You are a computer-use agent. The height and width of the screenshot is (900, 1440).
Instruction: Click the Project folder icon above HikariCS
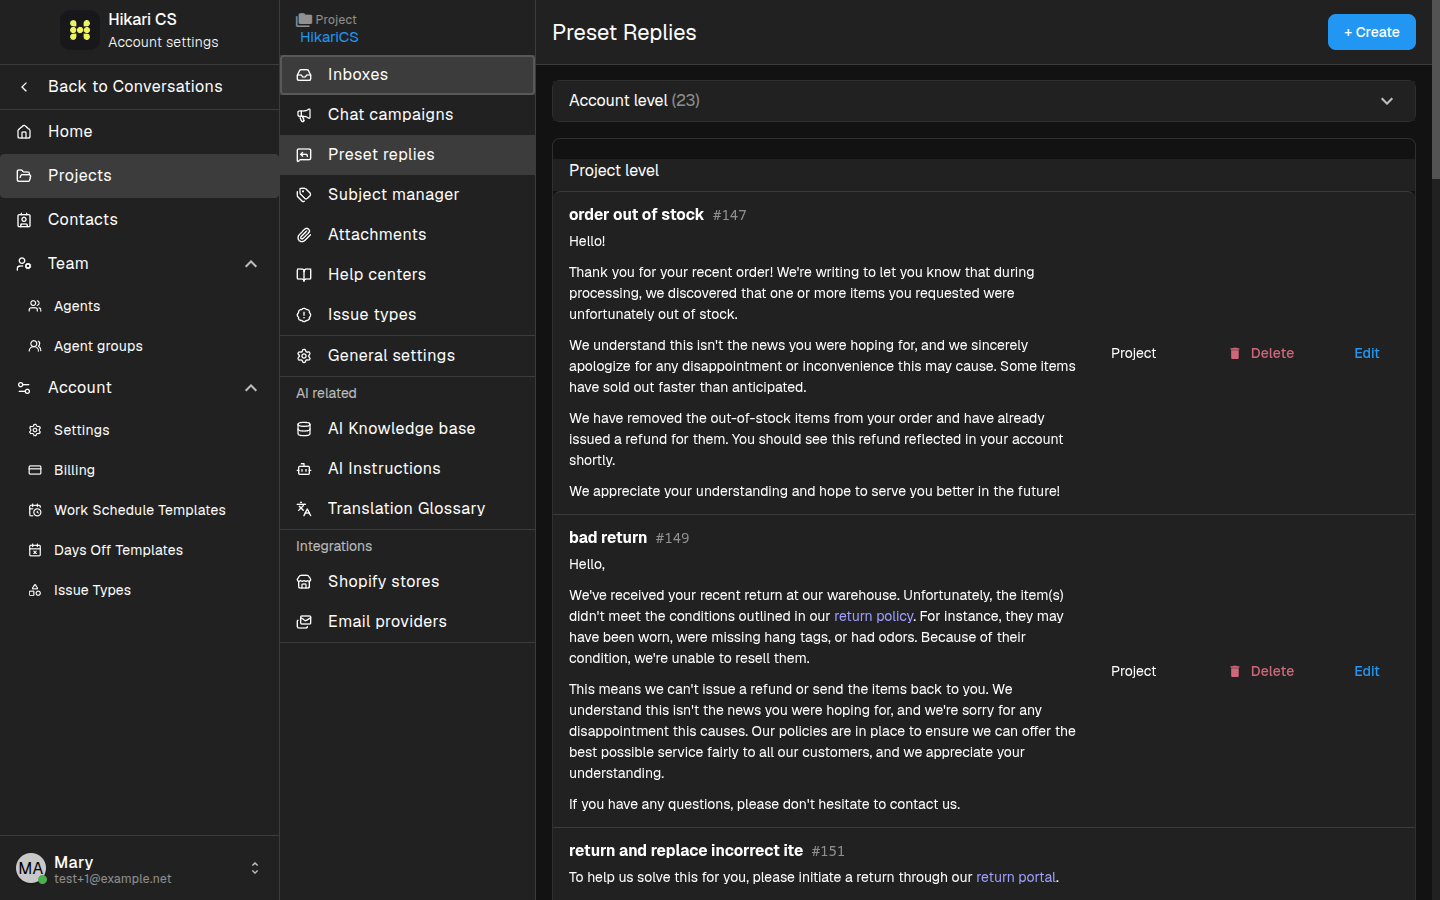pos(304,20)
